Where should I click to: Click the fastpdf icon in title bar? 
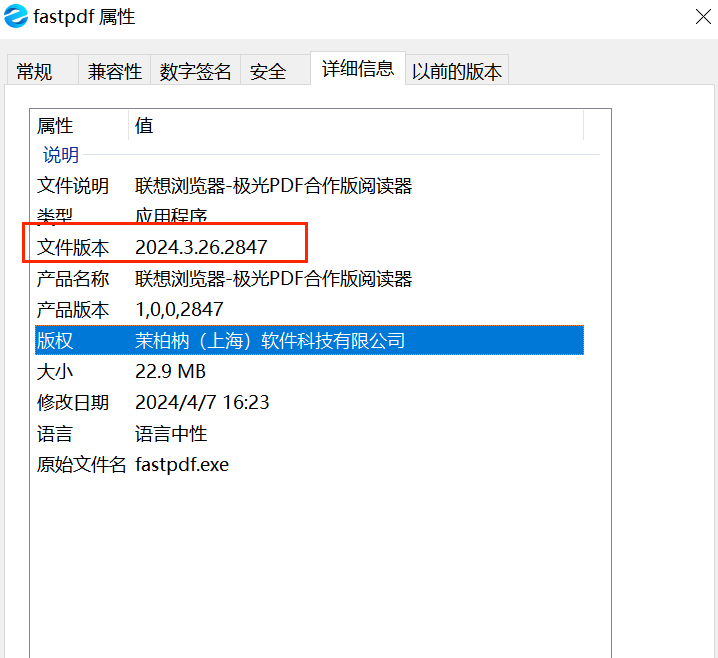[x=16, y=16]
